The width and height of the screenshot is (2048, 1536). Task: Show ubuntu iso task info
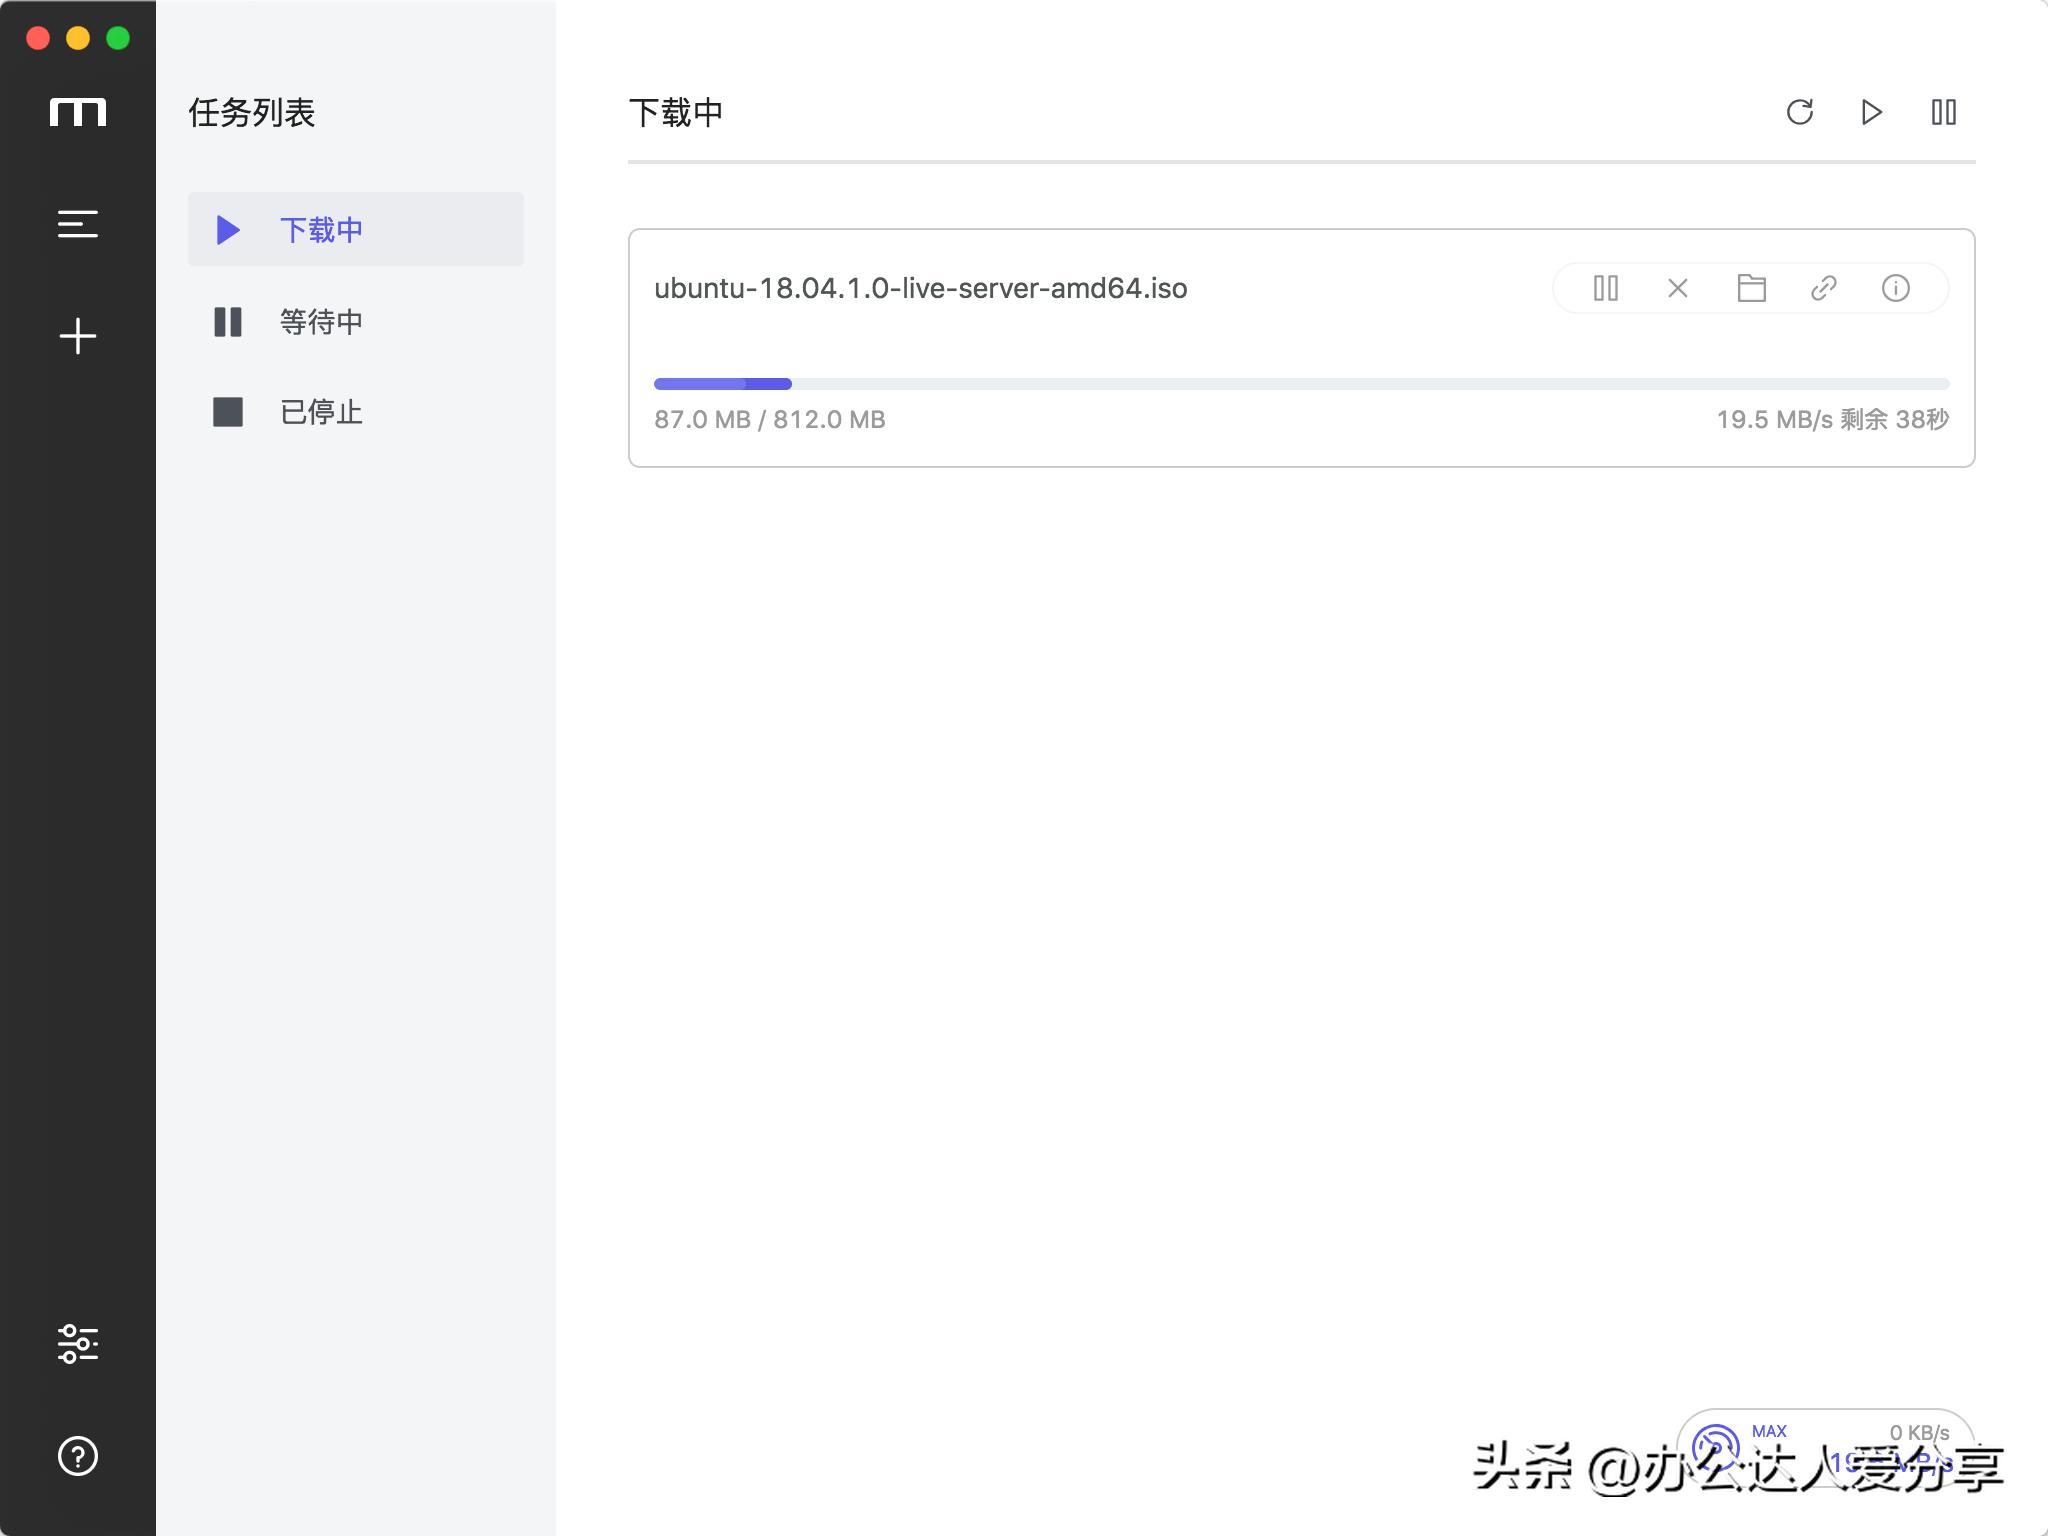tap(1896, 288)
